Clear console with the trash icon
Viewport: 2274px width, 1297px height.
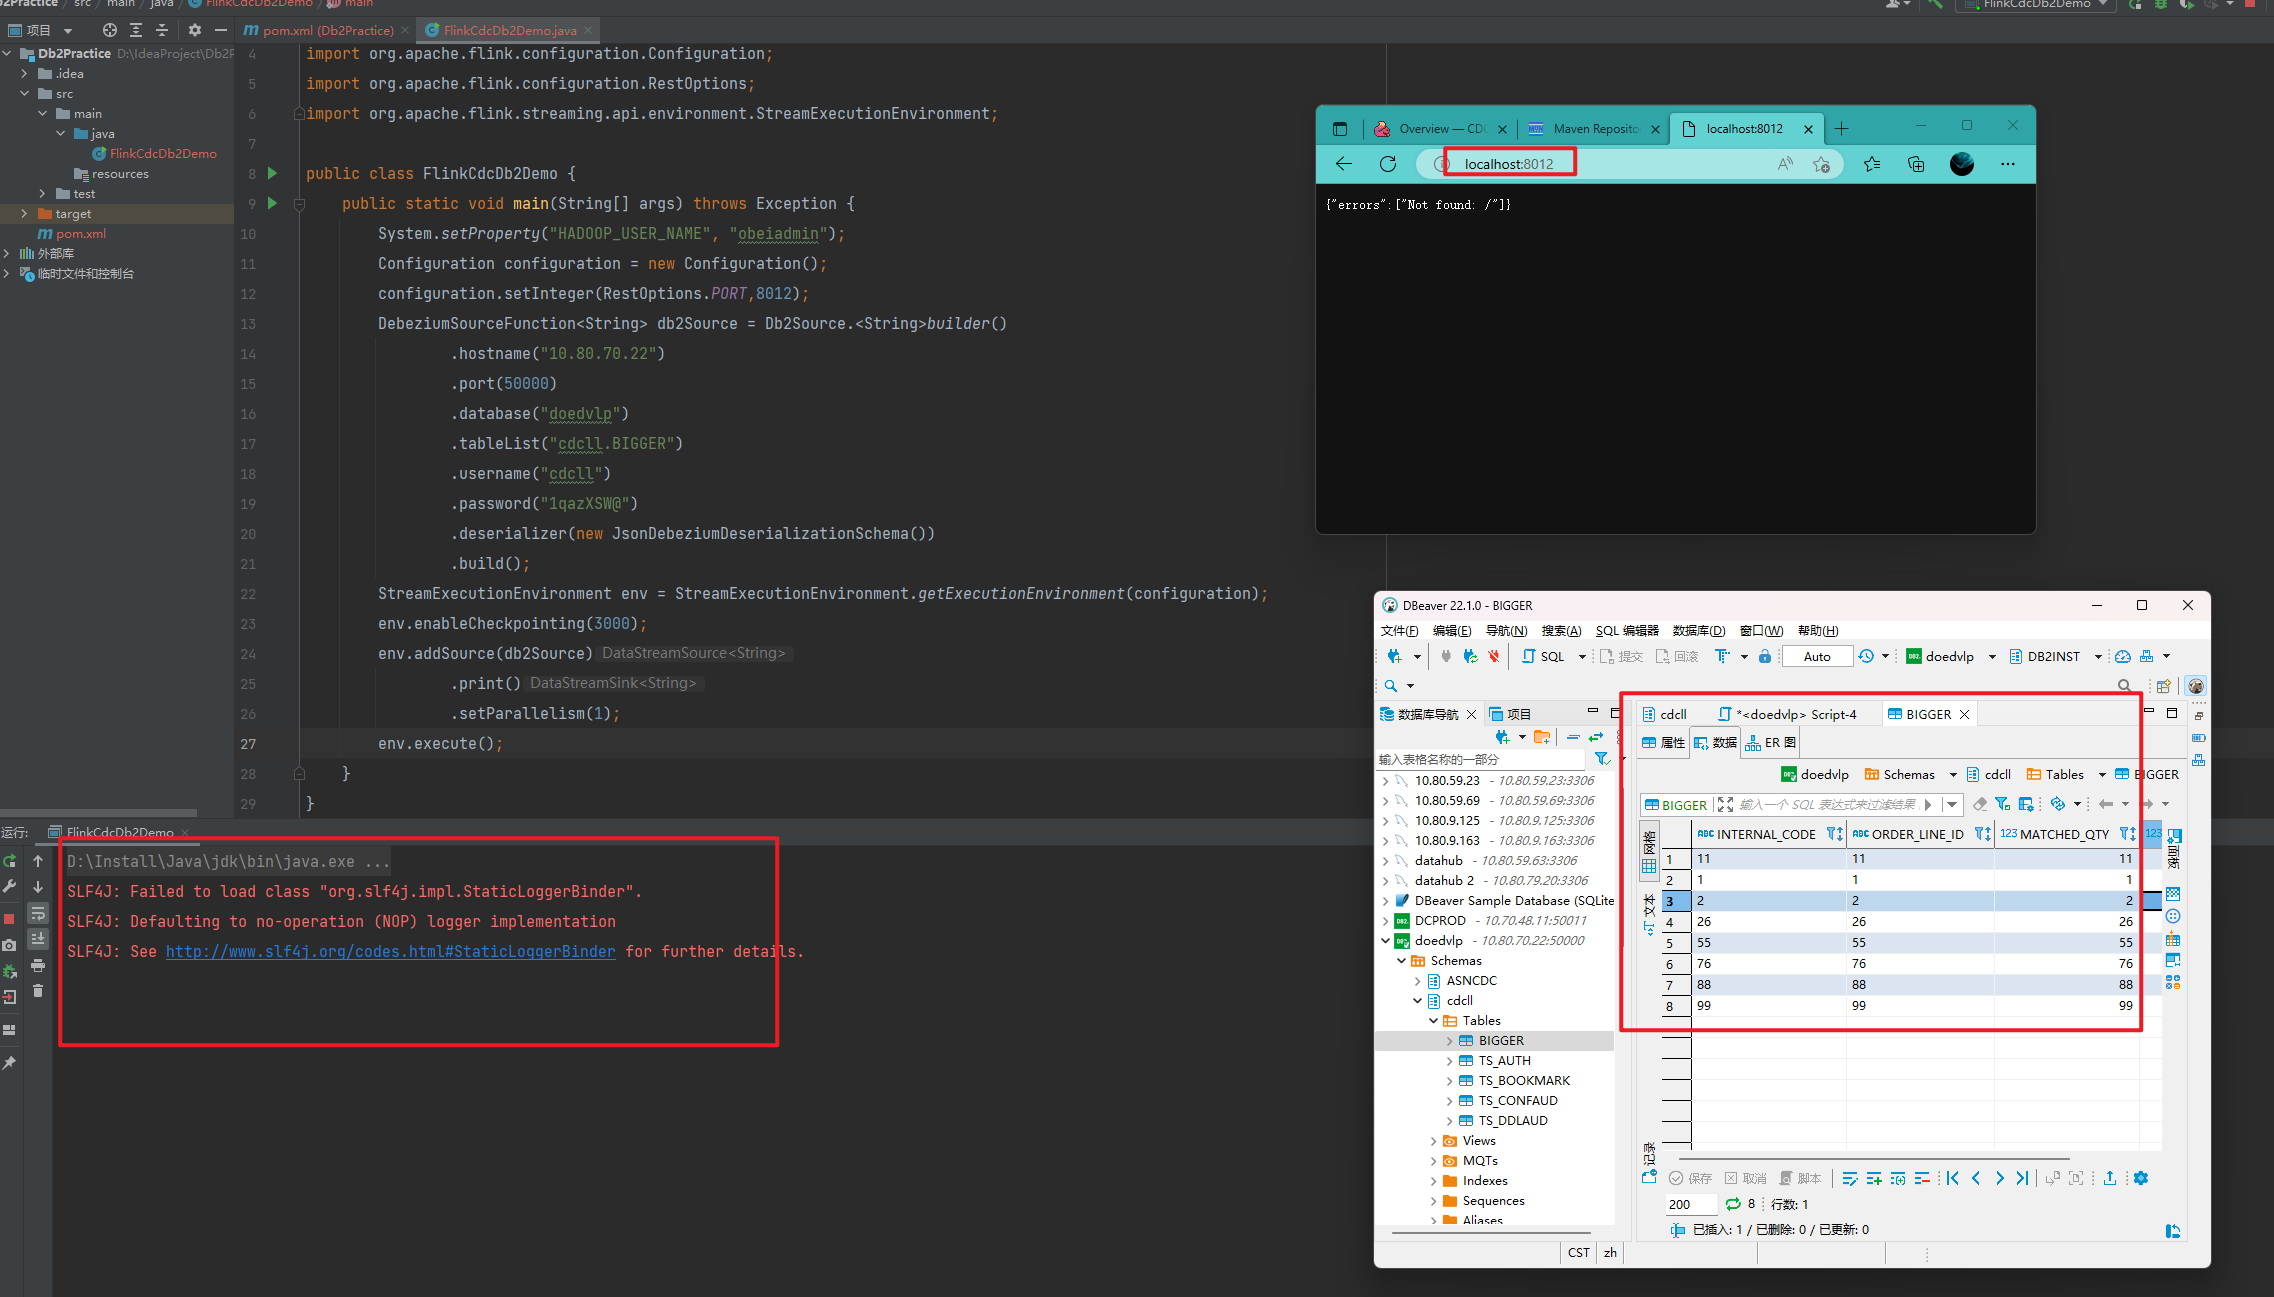coord(38,991)
